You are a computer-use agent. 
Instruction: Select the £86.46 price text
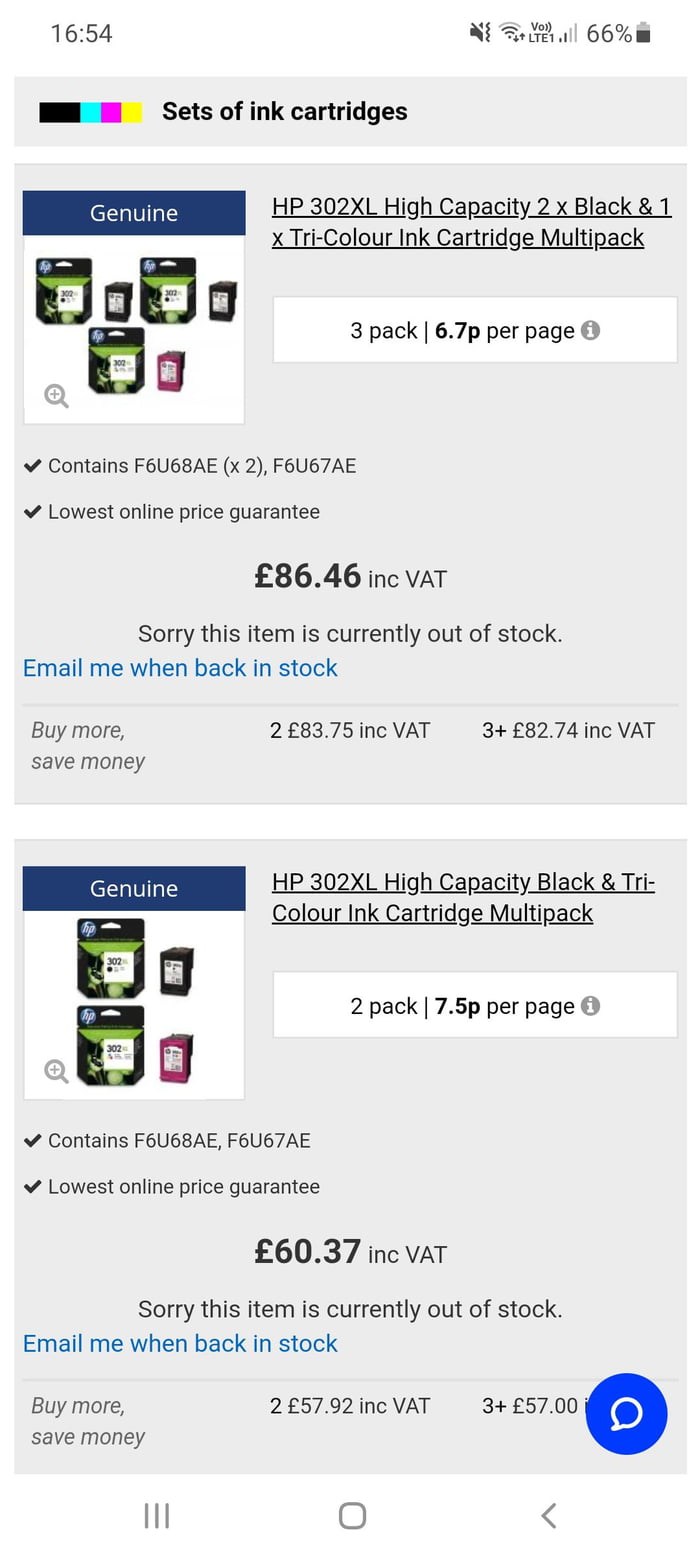308,576
